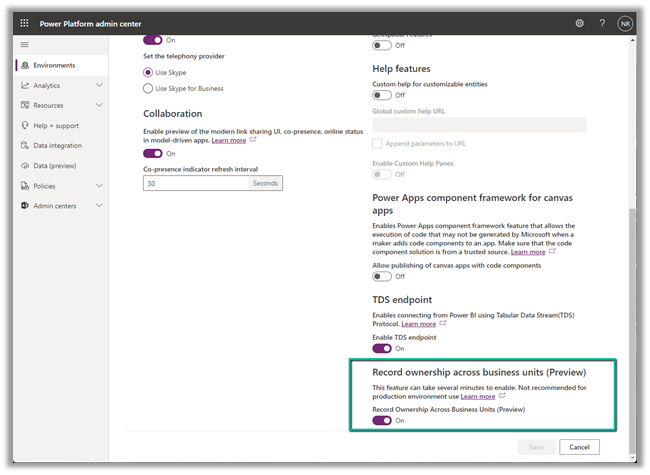Click the help question mark icon

tap(602, 22)
